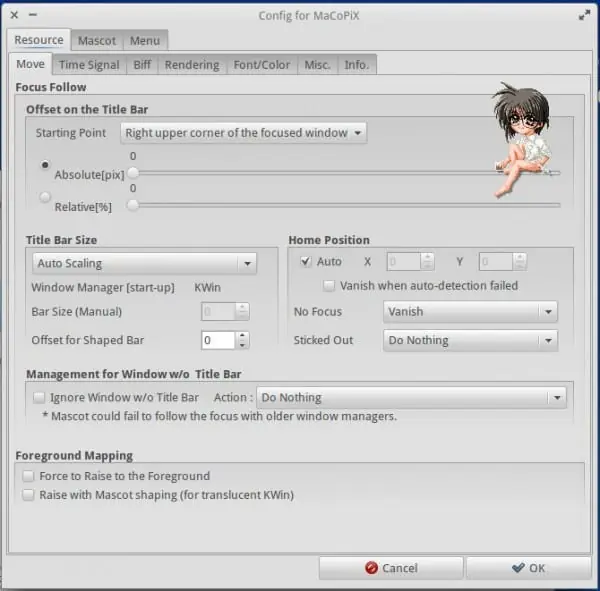Click the window minimize dash icon
This screenshot has height=591, width=600.
(33, 15)
